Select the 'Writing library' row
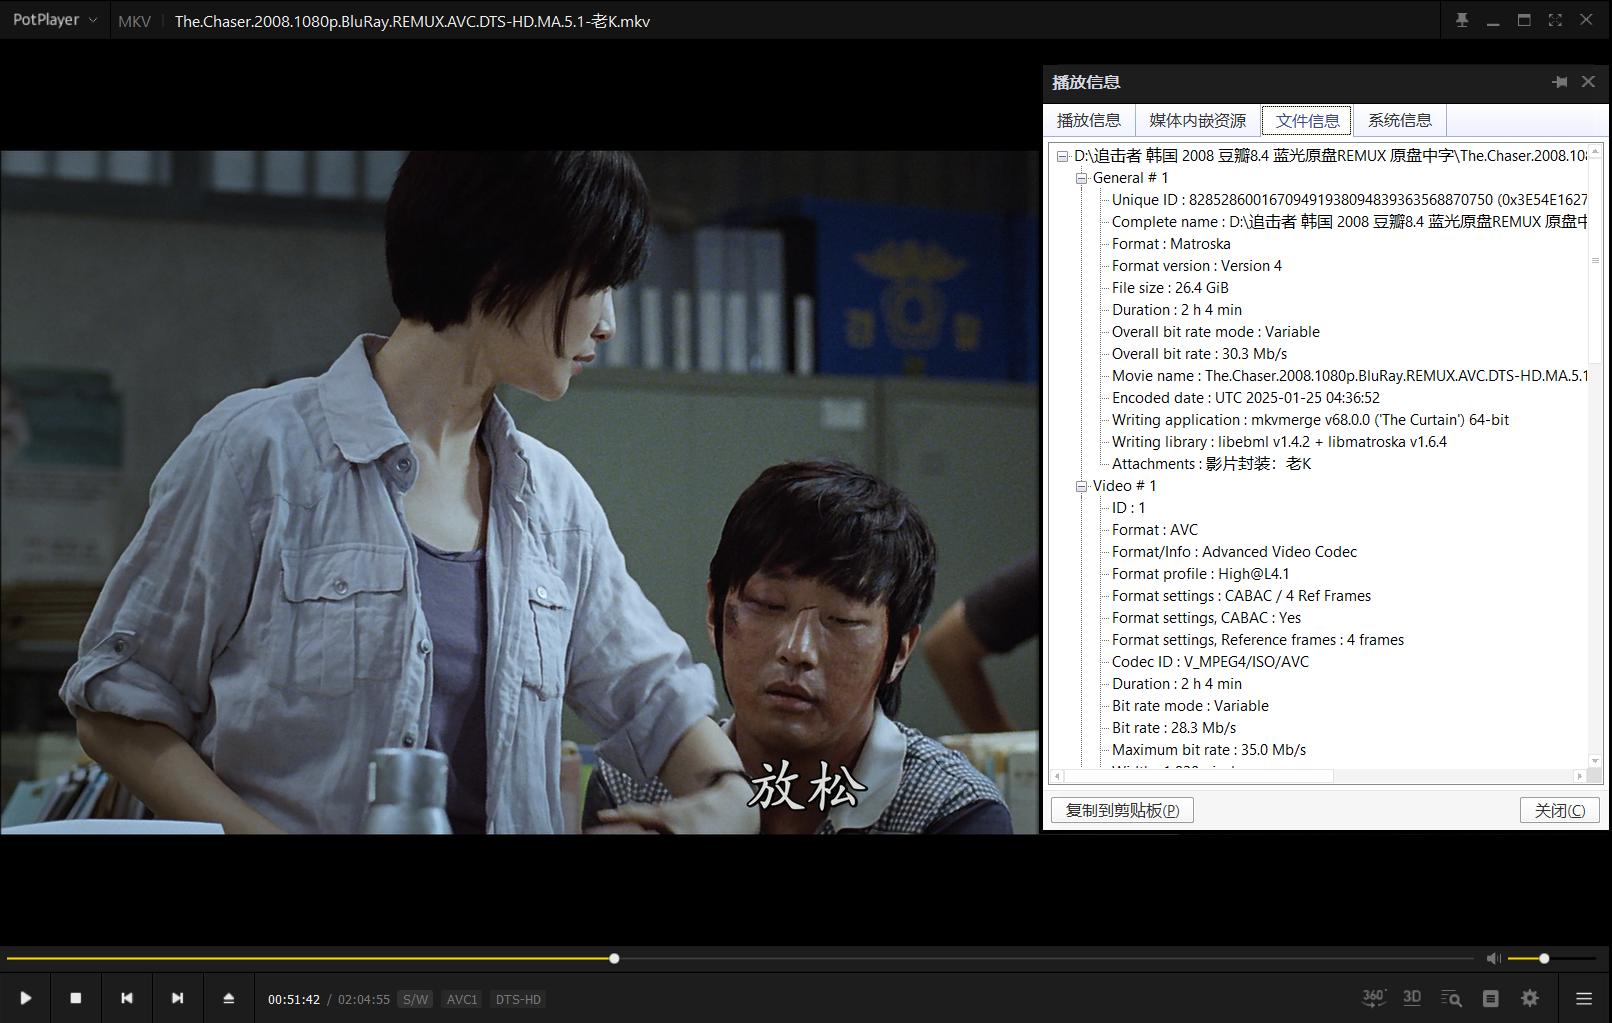The width and height of the screenshot is (1612, 1023). (1279, 442)
